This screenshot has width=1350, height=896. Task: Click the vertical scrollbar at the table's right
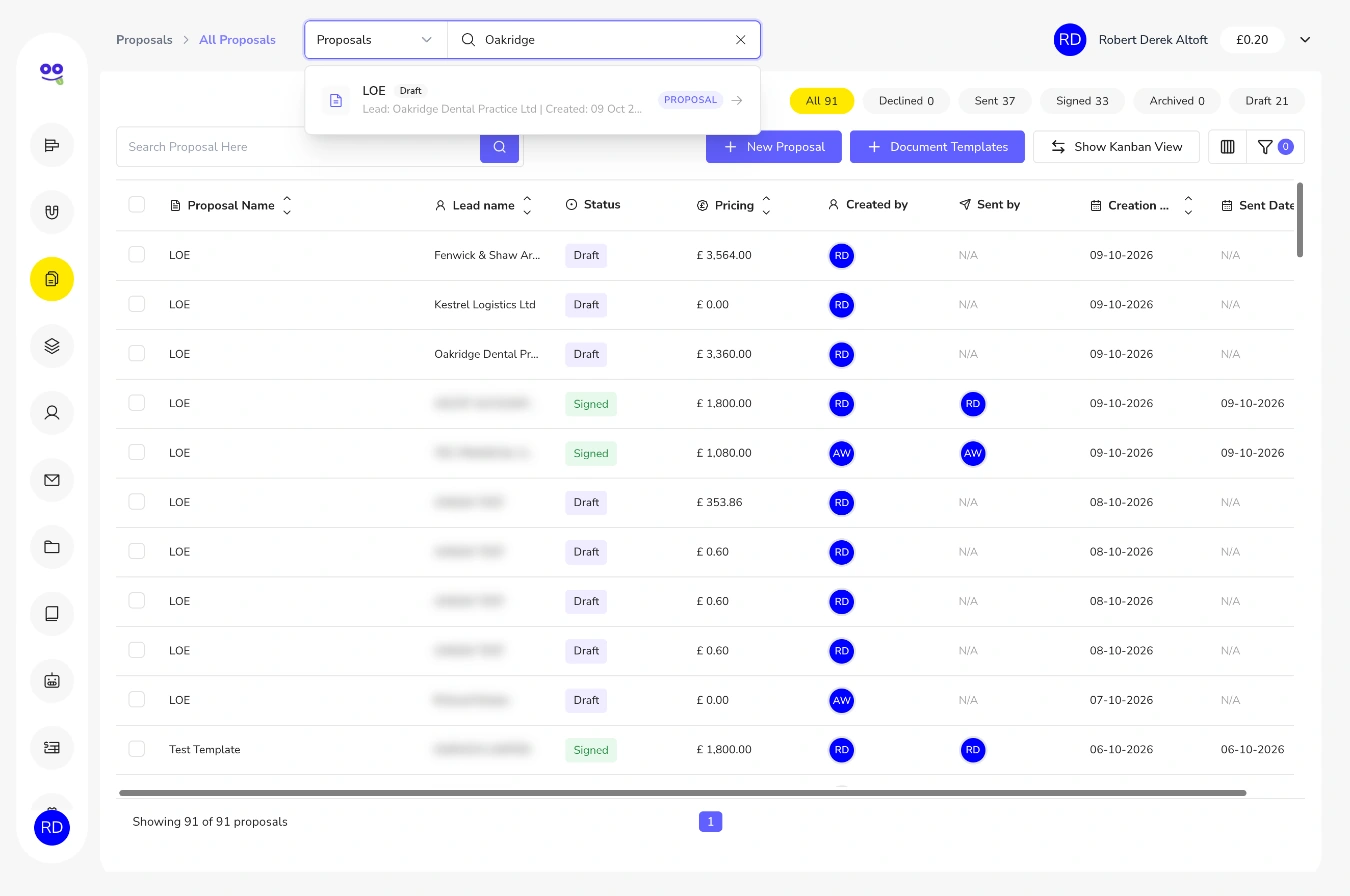tap(1300, 219)
